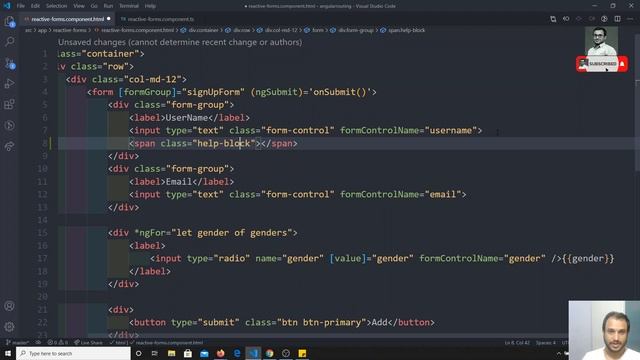Close the unsaved html tab dot
The height and width of the screenshot is (360, 640).
pyautogui.click(x=109, y=19)
